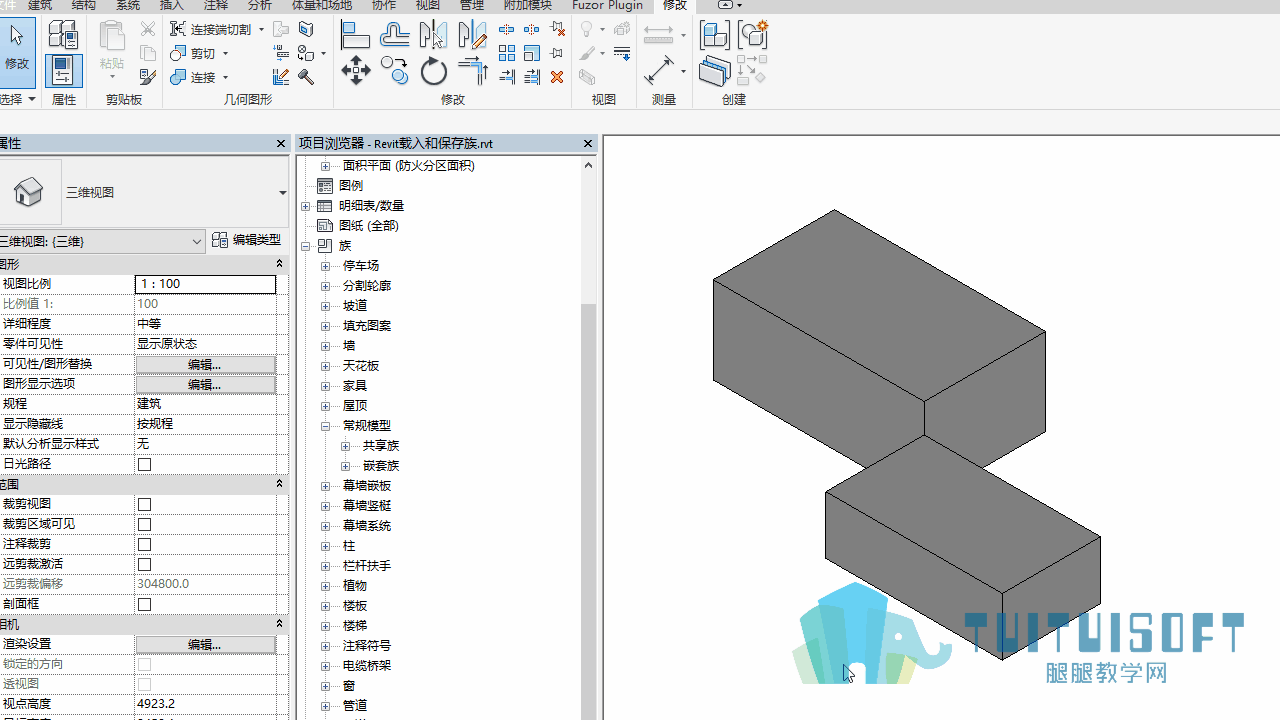Select Mirror - Pick Axis tool

[433, 36]
